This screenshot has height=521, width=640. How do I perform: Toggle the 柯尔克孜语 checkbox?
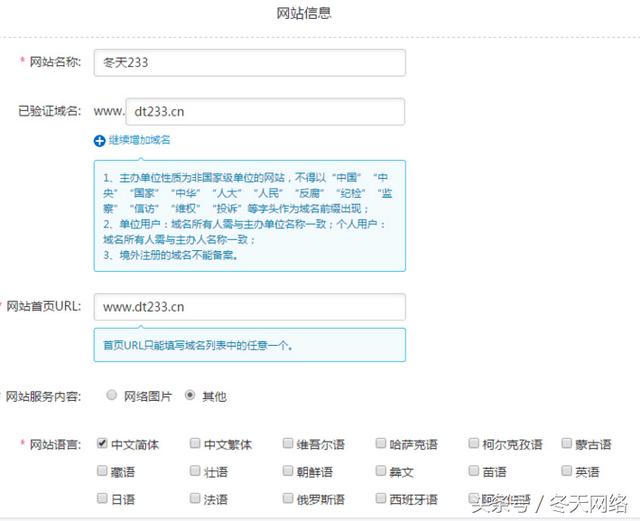tap(474, 444)
